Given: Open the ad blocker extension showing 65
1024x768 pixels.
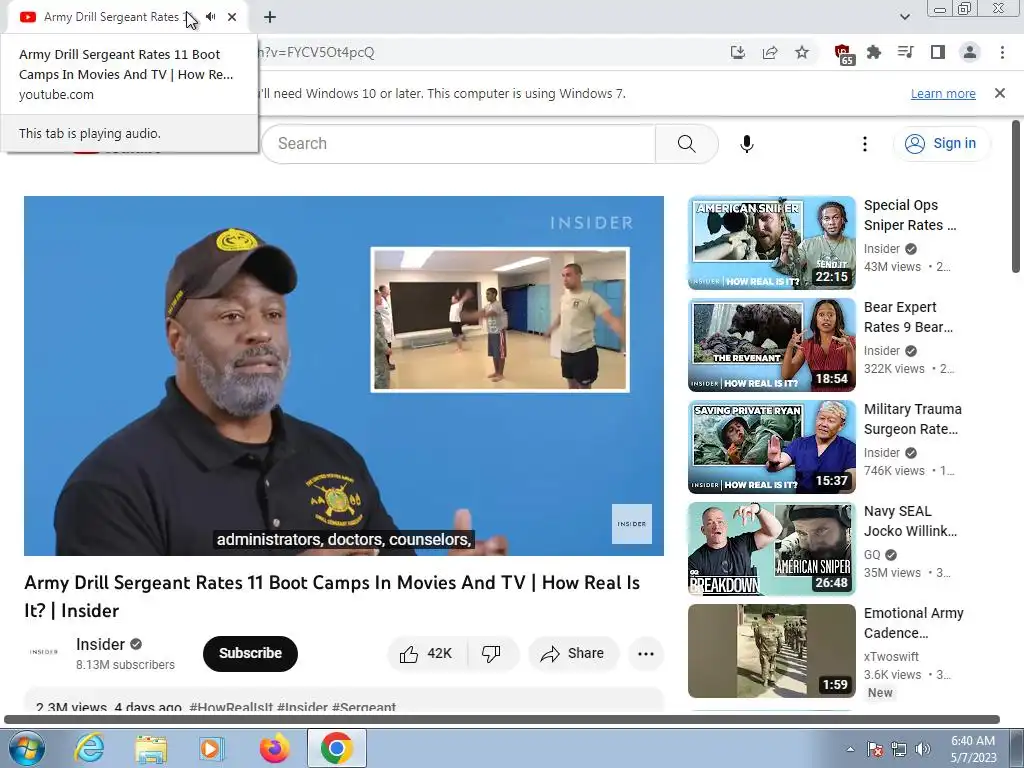Looking at the screenshot, I should pyautogui.click(x=844, y=54).
